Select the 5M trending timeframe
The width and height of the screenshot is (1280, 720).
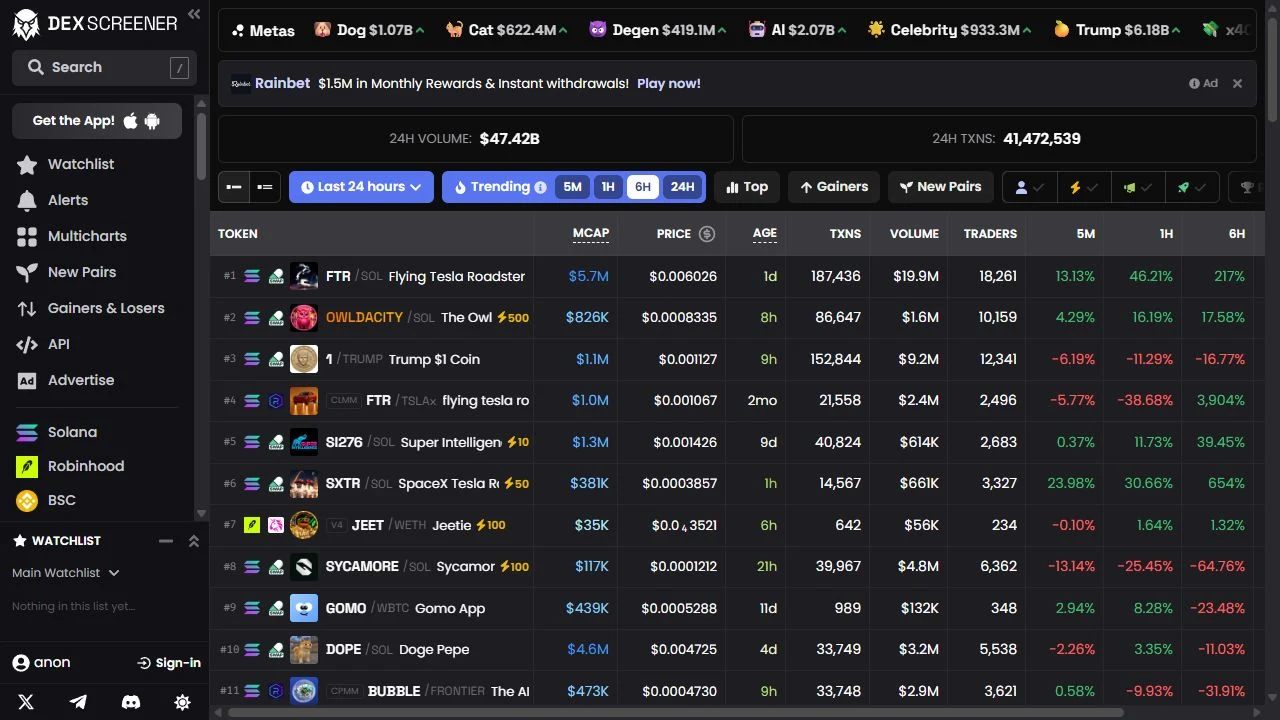pyautogui.click(x=572, y=187)
